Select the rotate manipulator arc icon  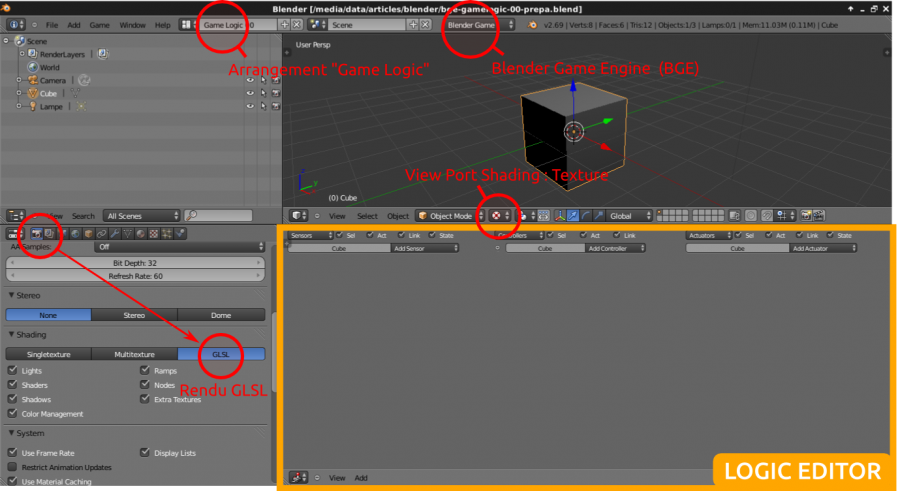586,215
